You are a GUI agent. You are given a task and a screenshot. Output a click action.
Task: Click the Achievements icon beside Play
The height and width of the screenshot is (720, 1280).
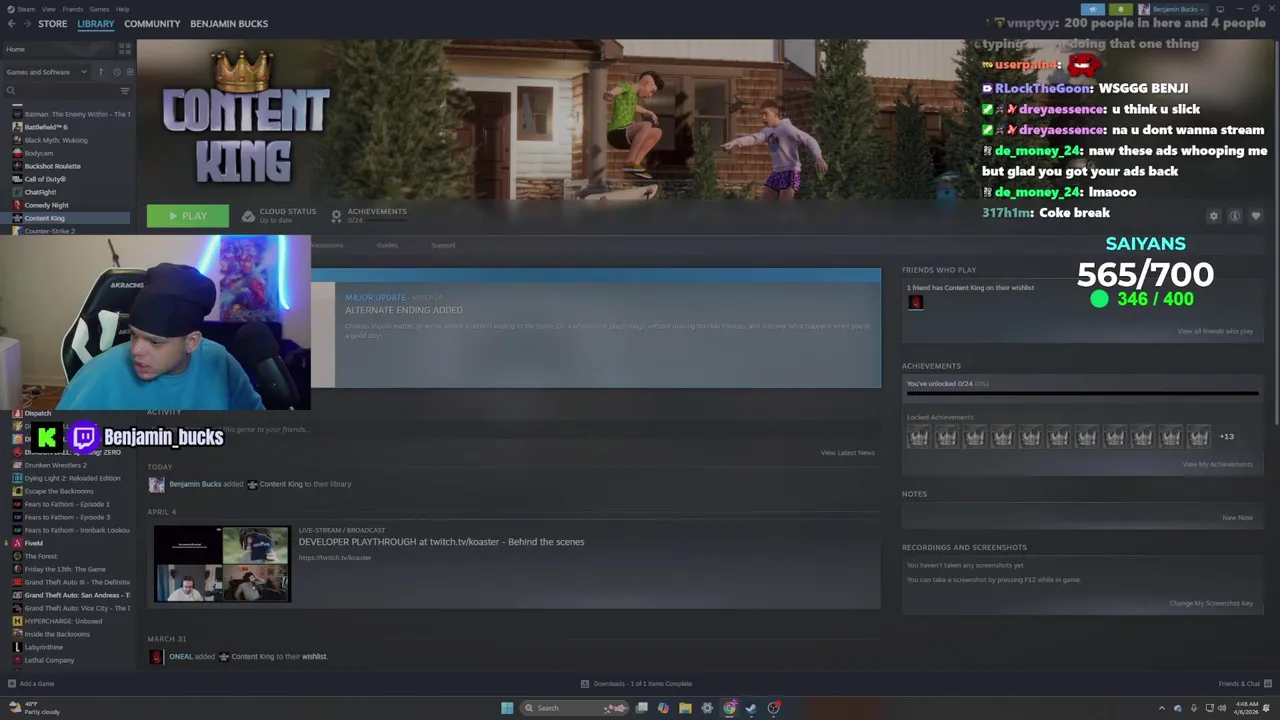click(x=336, y=216)
